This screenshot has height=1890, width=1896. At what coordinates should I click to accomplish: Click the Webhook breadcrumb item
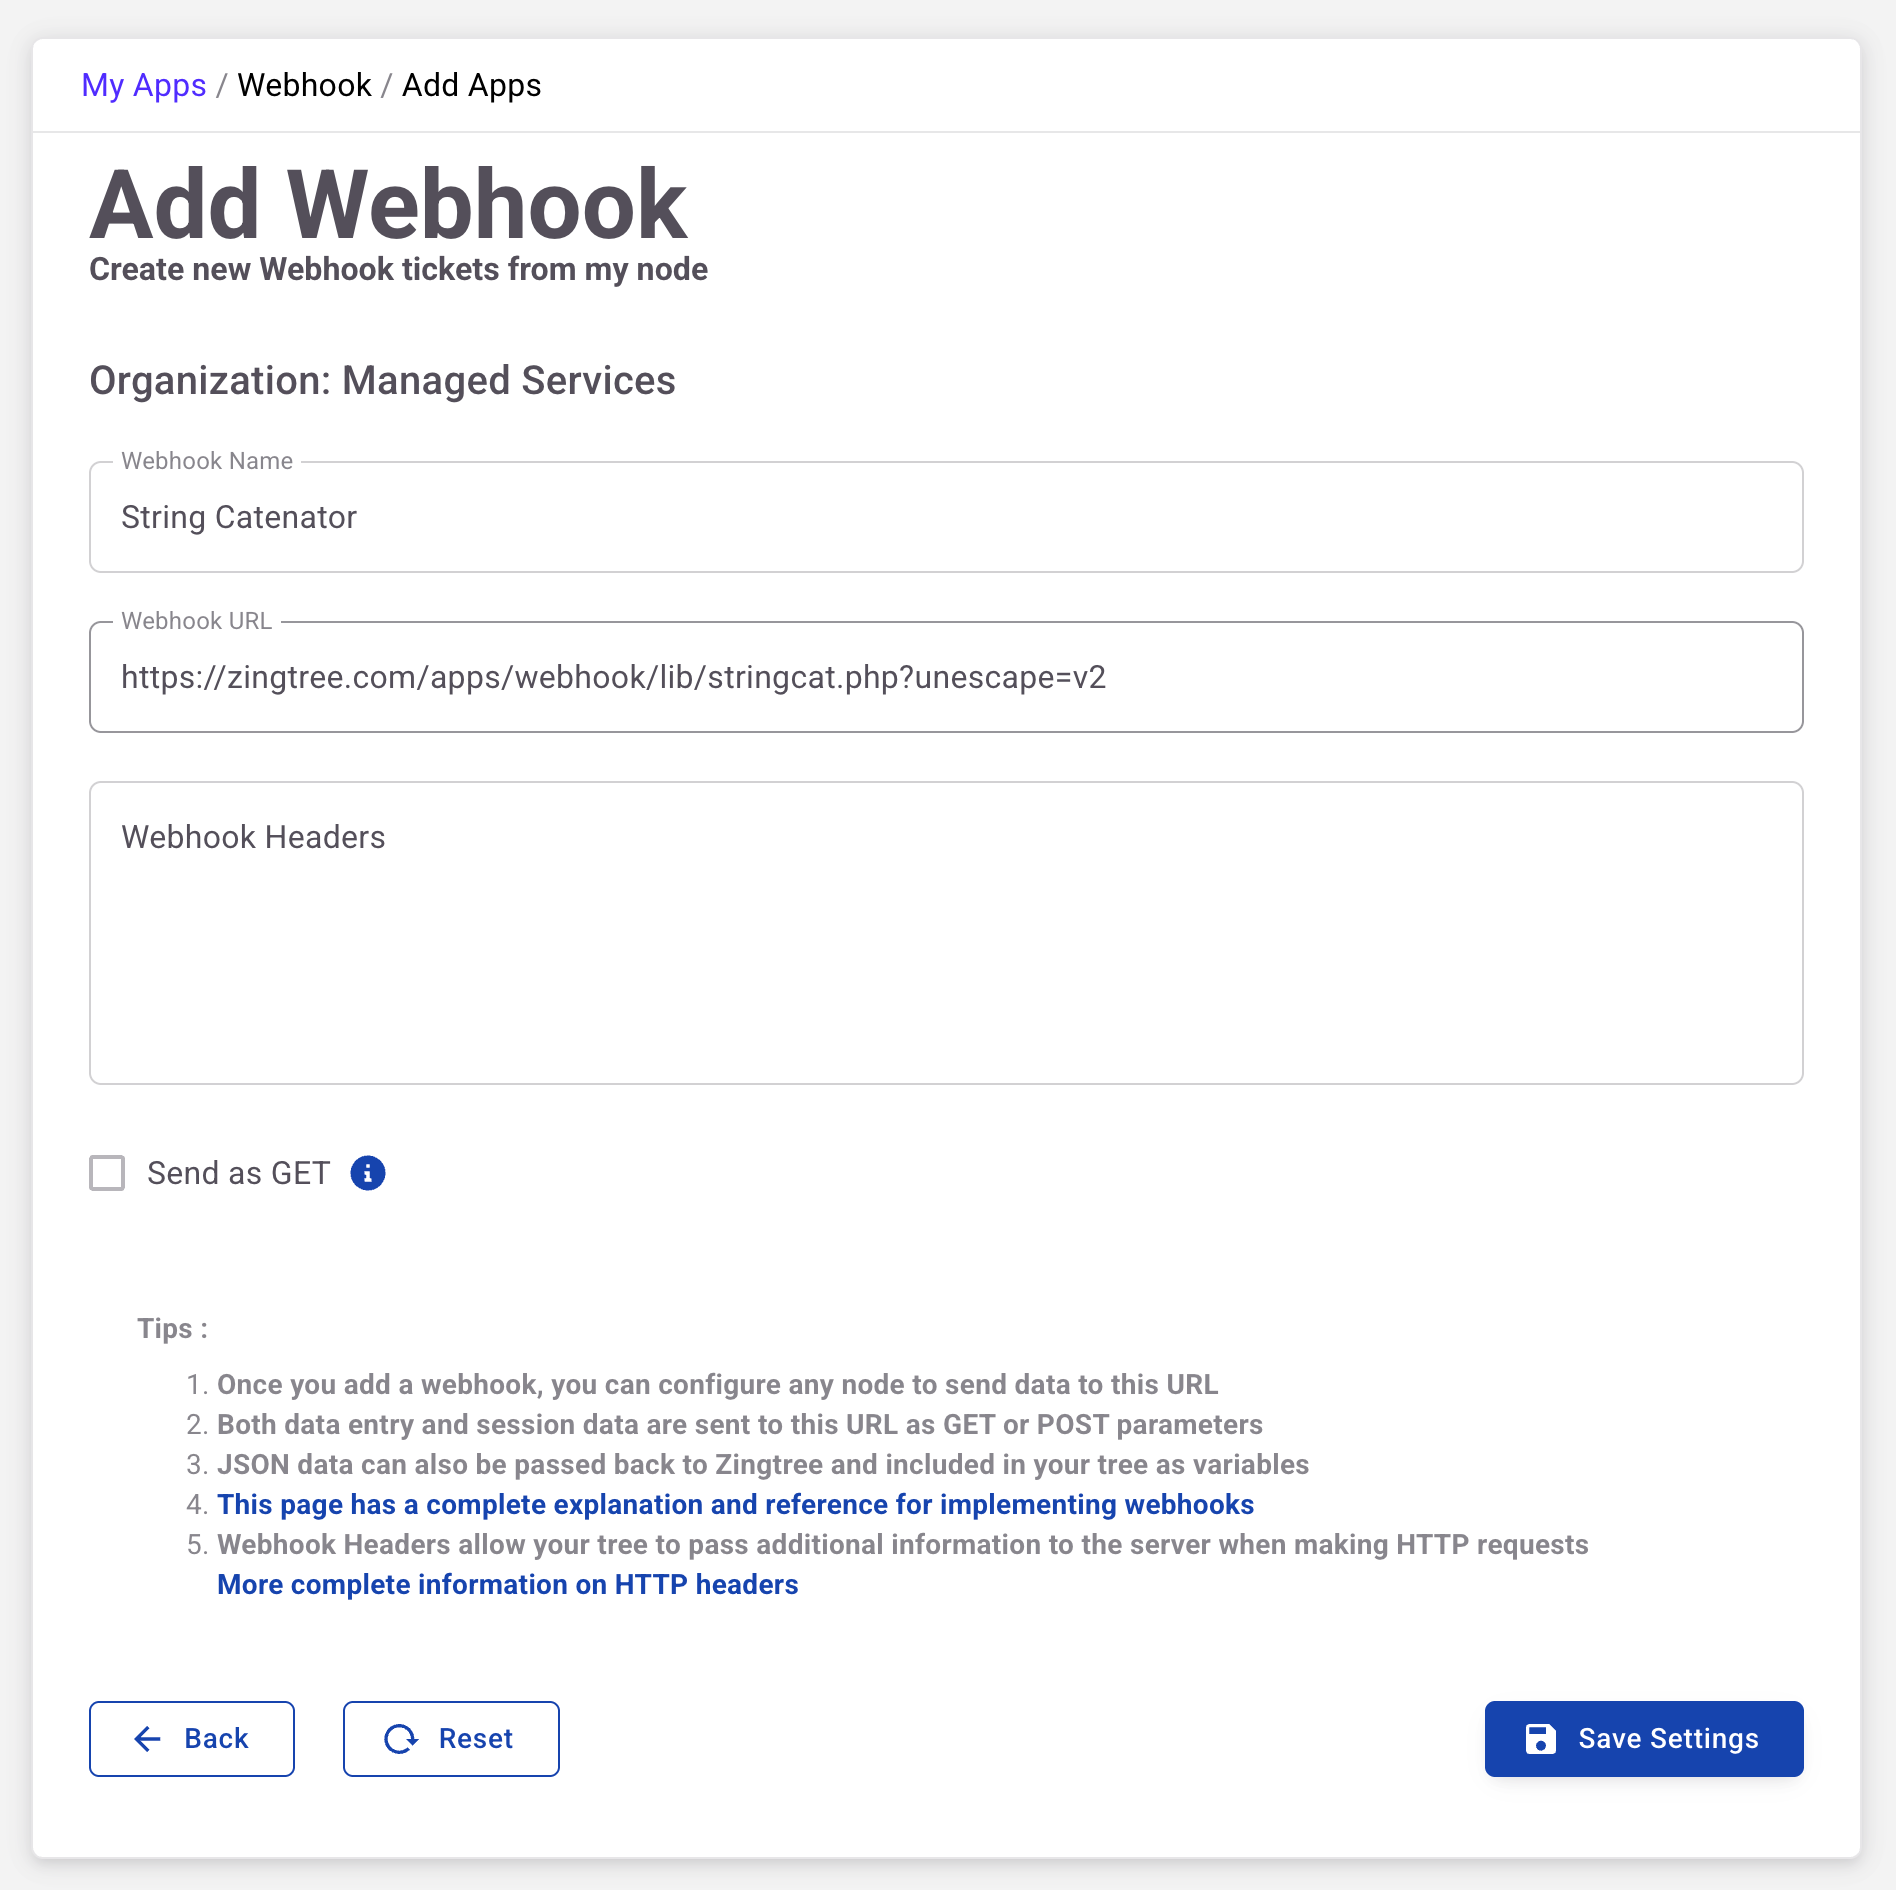pos(304,86)
